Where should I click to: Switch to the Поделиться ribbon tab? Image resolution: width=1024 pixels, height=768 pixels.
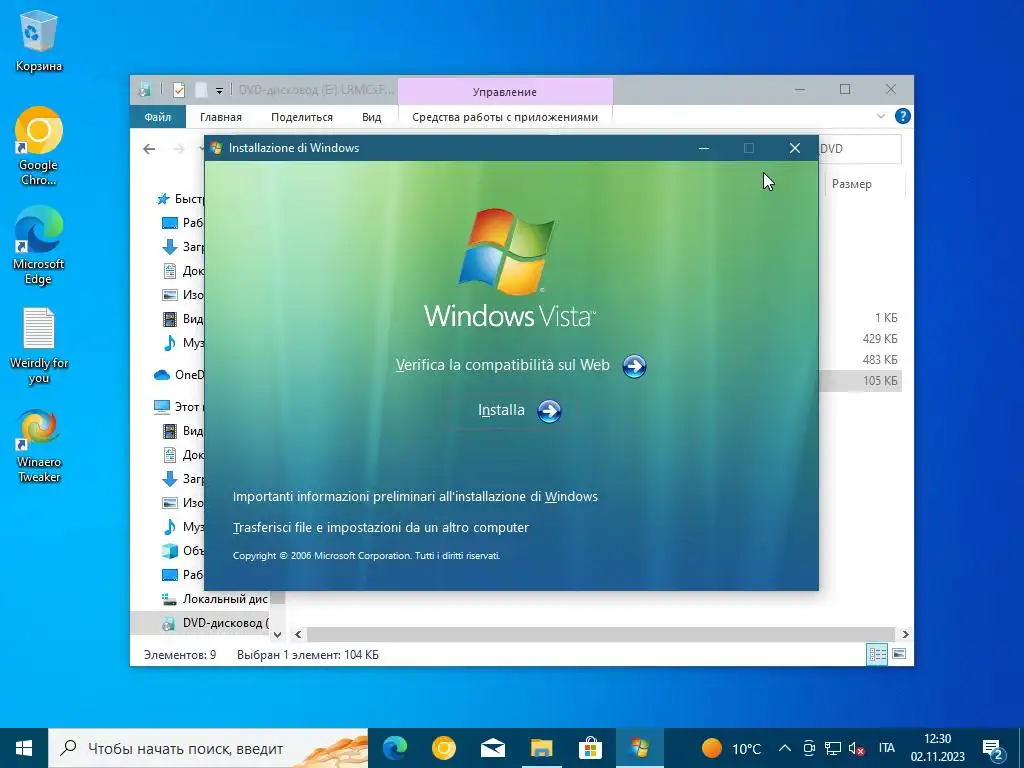click(302, 117)
